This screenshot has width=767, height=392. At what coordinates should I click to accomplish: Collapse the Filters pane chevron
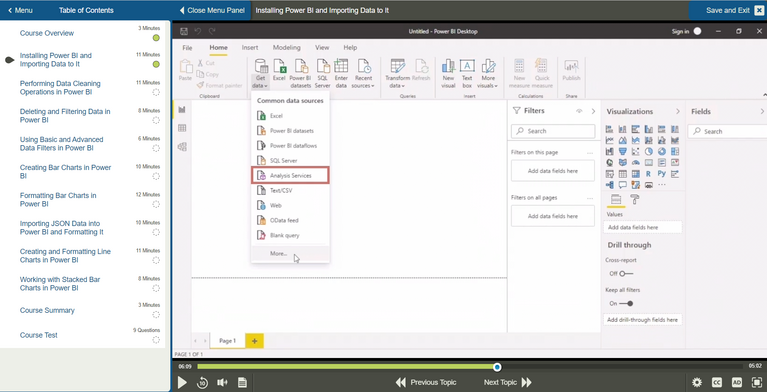click(593, 112)
